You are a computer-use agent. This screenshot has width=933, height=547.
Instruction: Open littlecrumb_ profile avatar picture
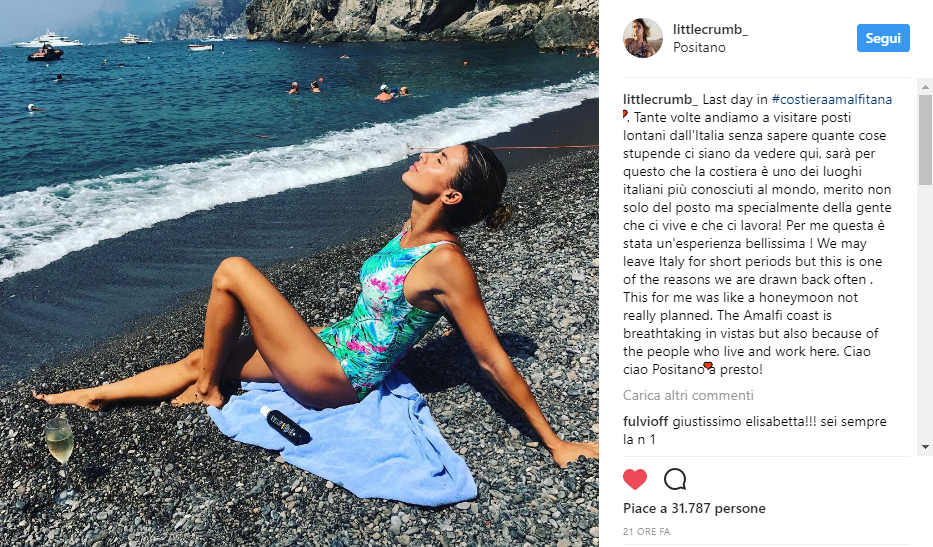point(643,38)
